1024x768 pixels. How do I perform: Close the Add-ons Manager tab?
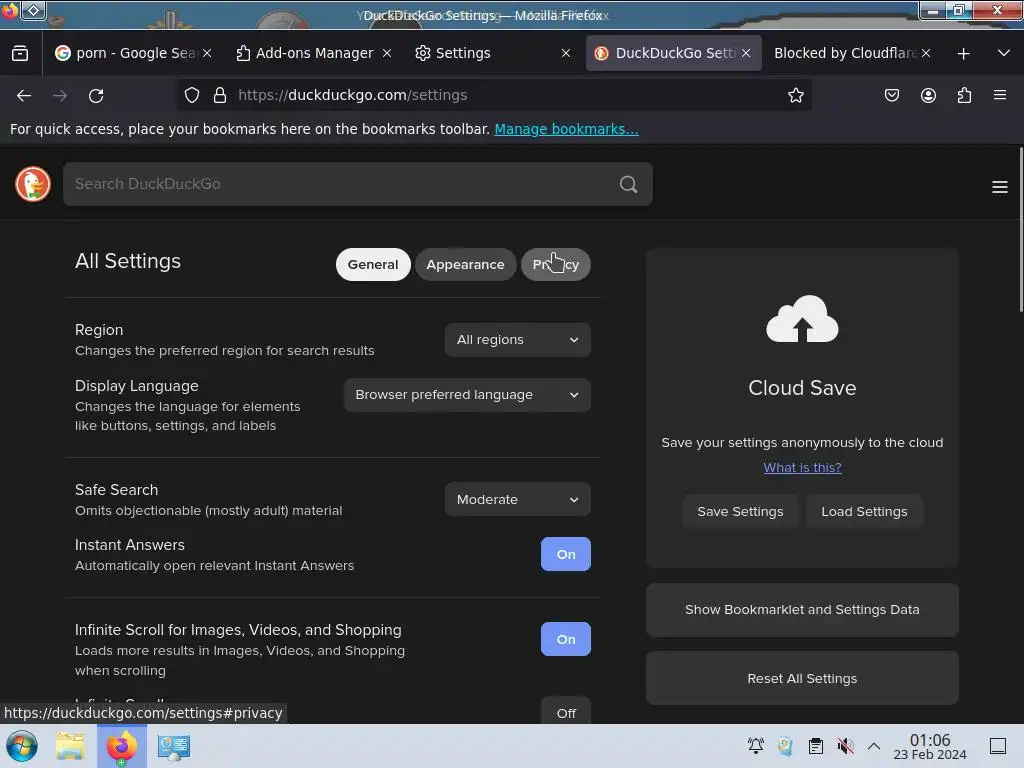(x=387, y=53)
